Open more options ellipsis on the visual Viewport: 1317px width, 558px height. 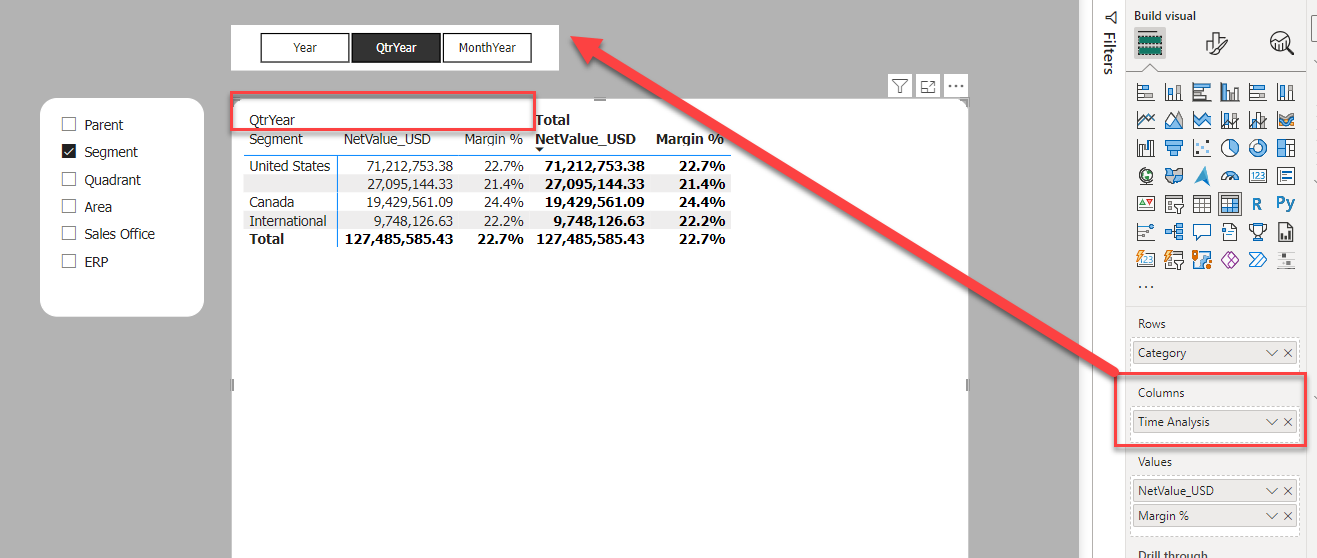(x=956, y=86)
